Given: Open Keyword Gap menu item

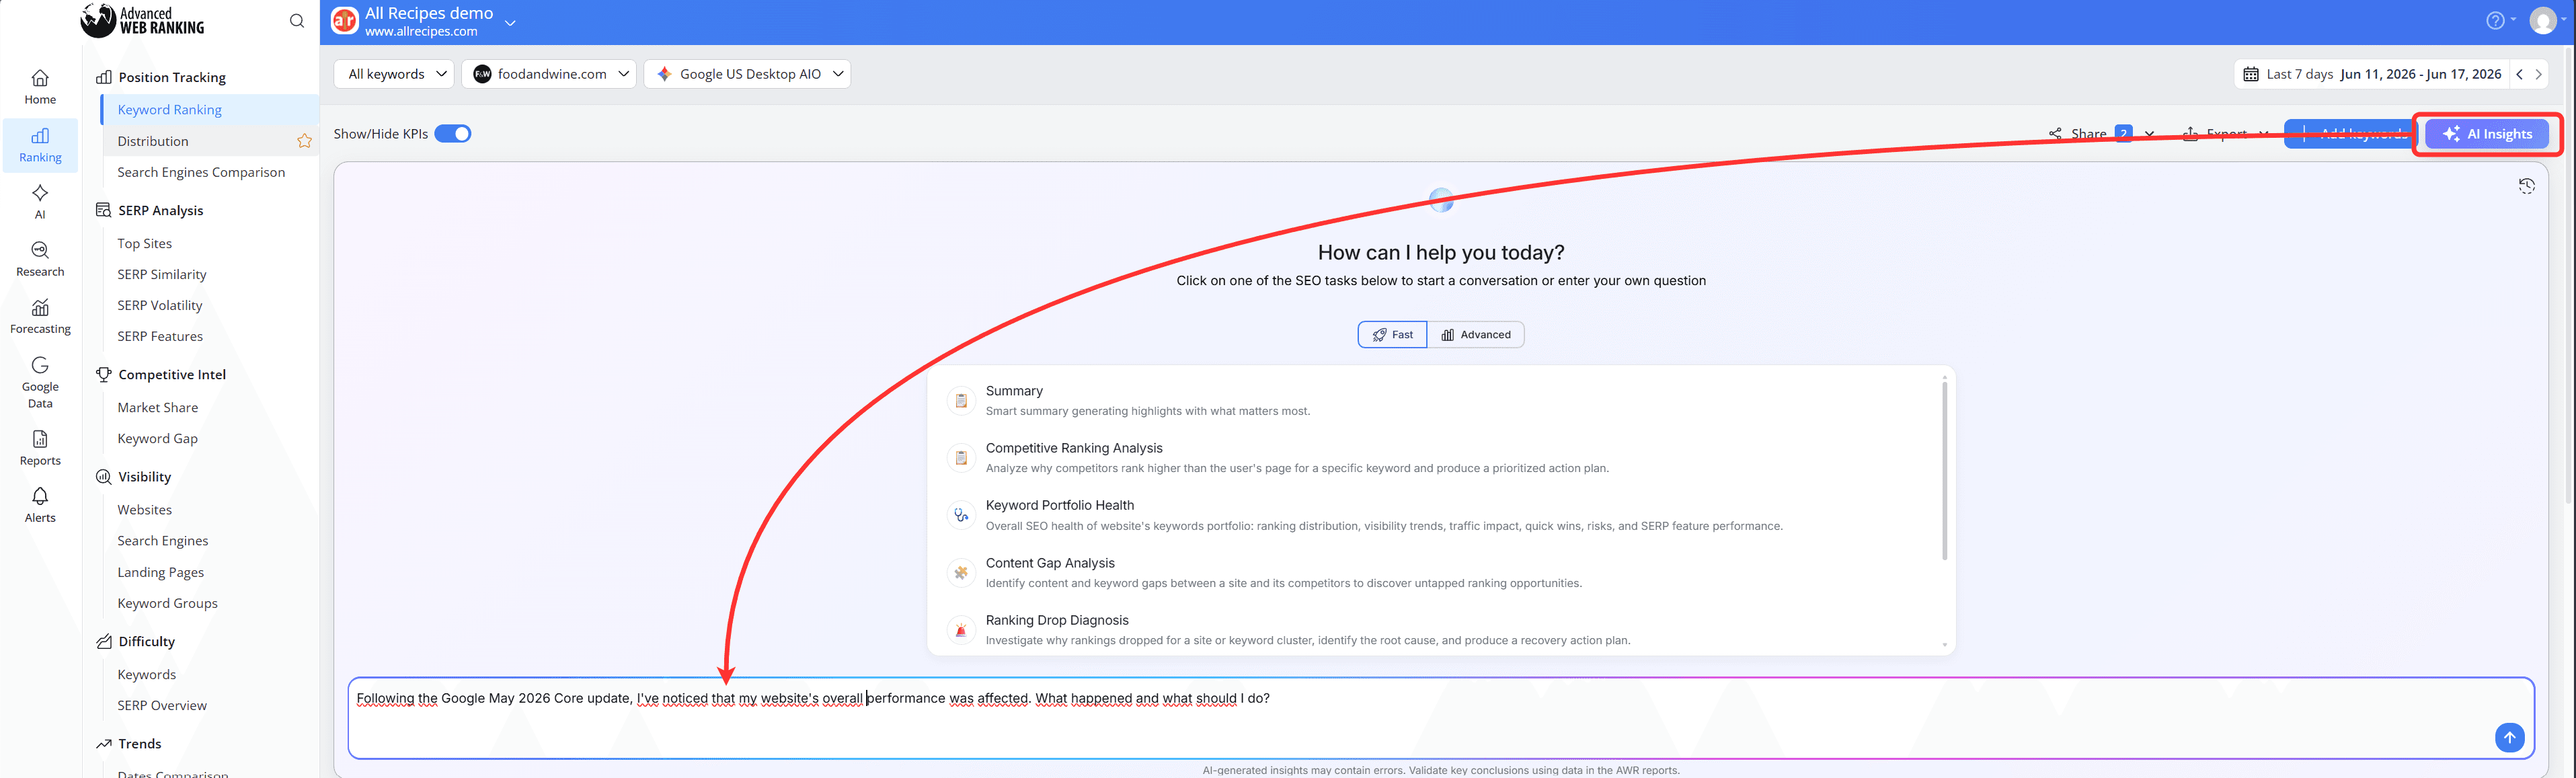Looking at the screenshot, I should (158, 438).
